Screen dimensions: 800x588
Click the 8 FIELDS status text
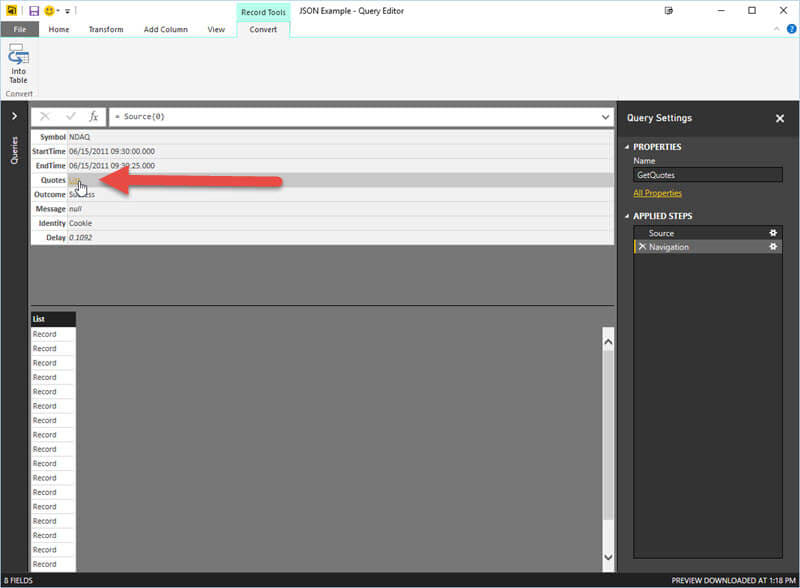[x=18, y=580]
